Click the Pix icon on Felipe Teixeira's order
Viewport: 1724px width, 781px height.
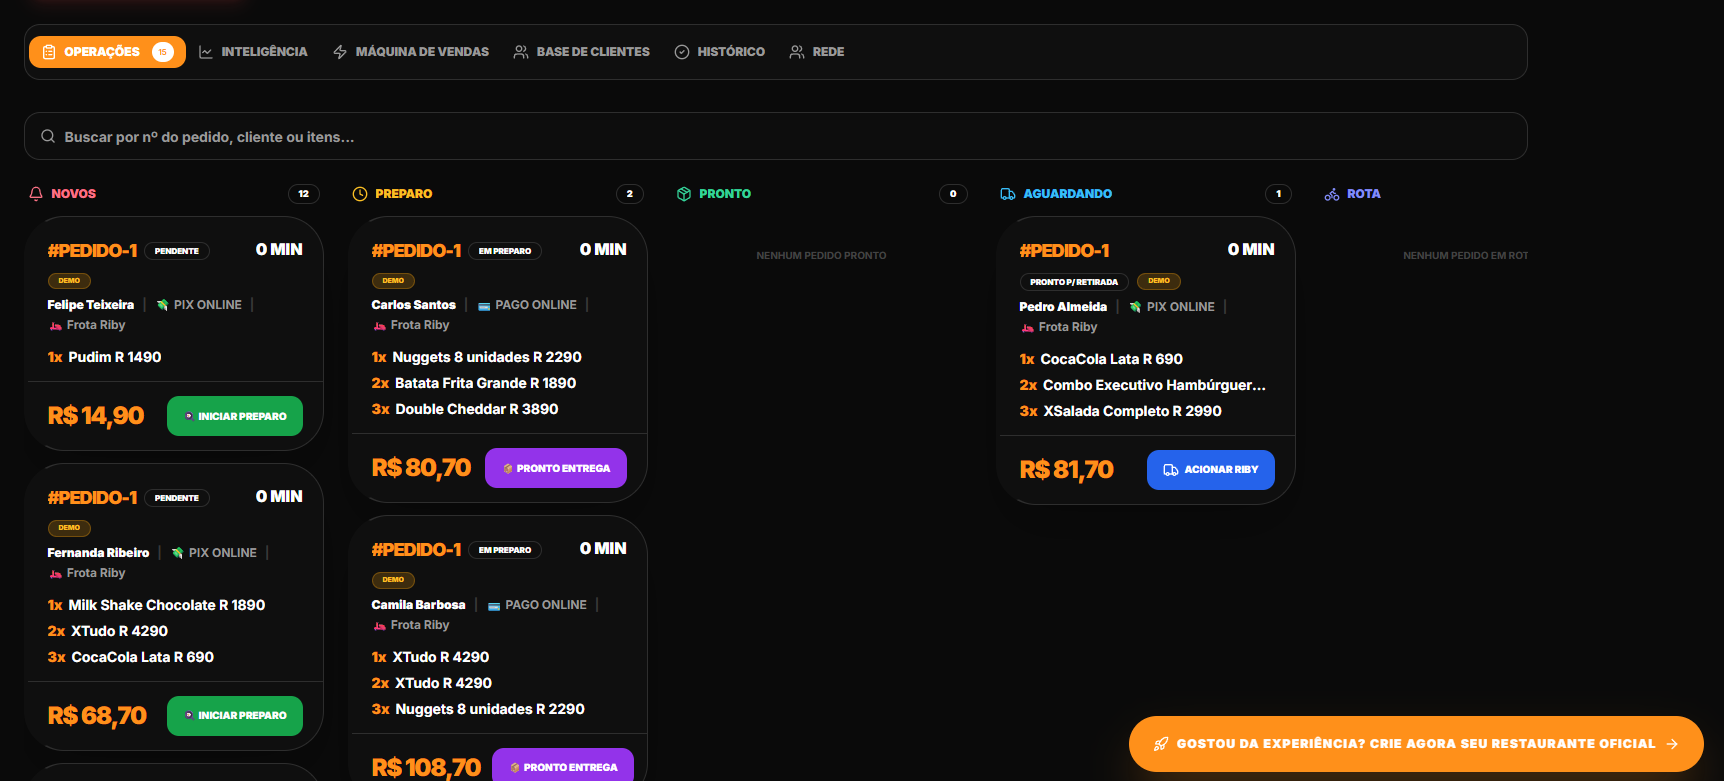pyautogui.click(x=162, y=305)
